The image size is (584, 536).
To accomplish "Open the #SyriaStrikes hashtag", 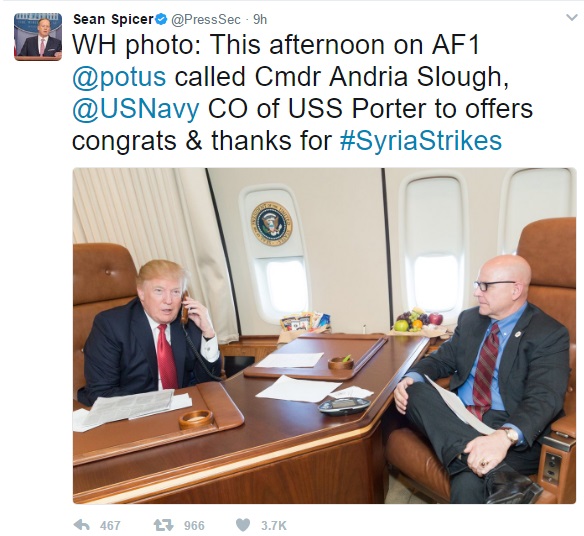I will point(421,141).
